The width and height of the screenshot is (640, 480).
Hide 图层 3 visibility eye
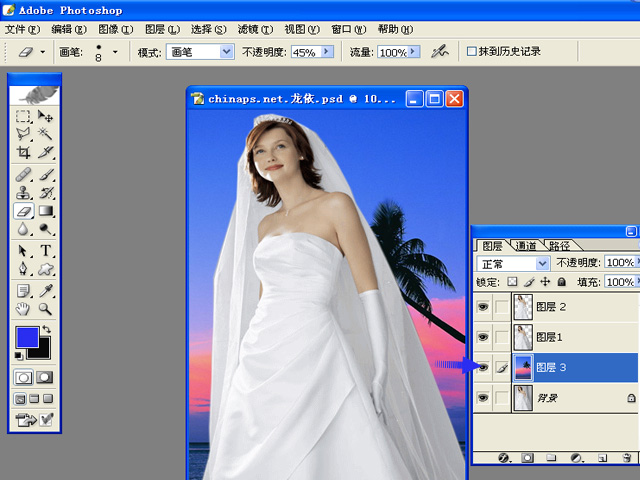click(483, 367)
